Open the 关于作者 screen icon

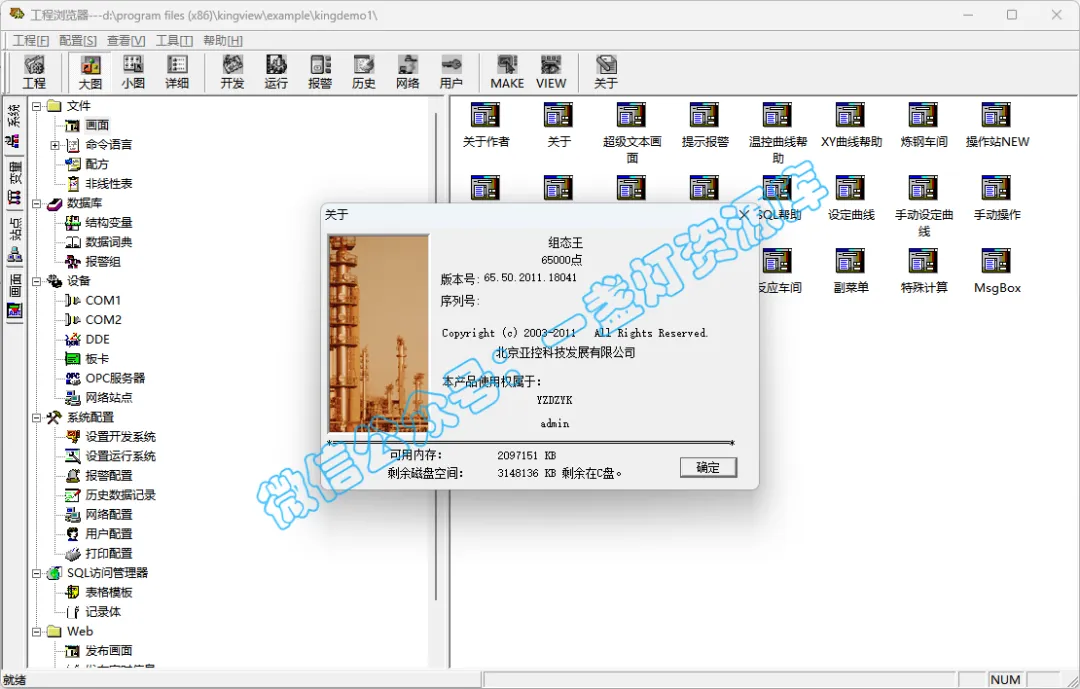pyautogui.click(x=486, y=125)
